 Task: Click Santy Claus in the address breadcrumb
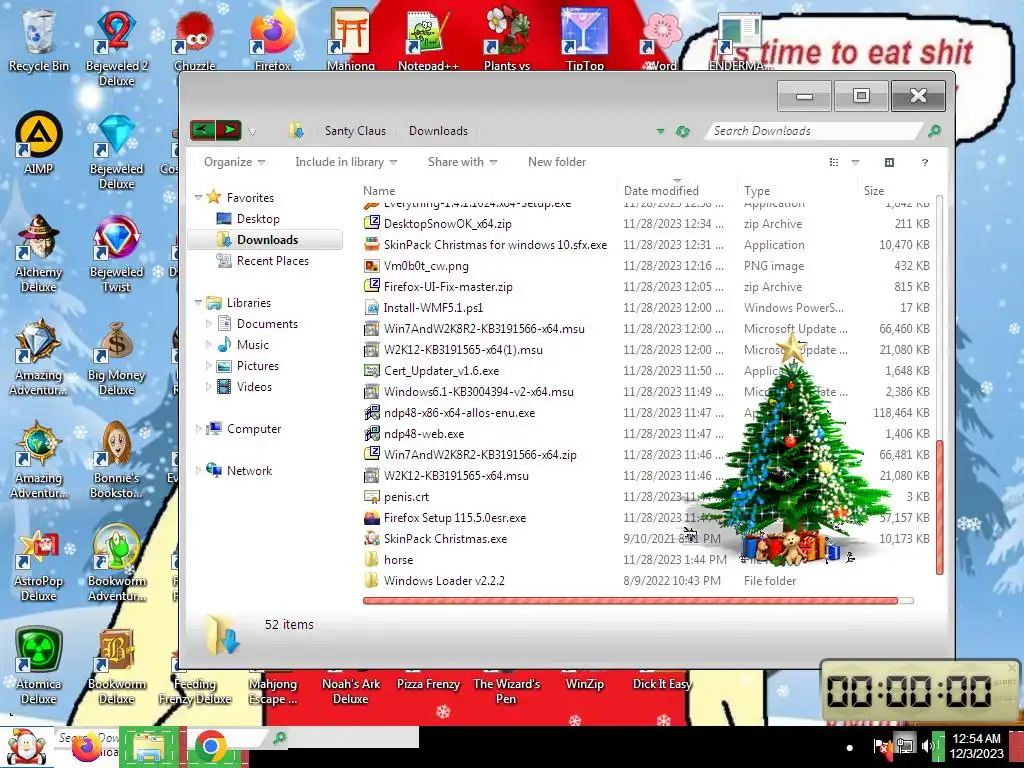(355, 131)
